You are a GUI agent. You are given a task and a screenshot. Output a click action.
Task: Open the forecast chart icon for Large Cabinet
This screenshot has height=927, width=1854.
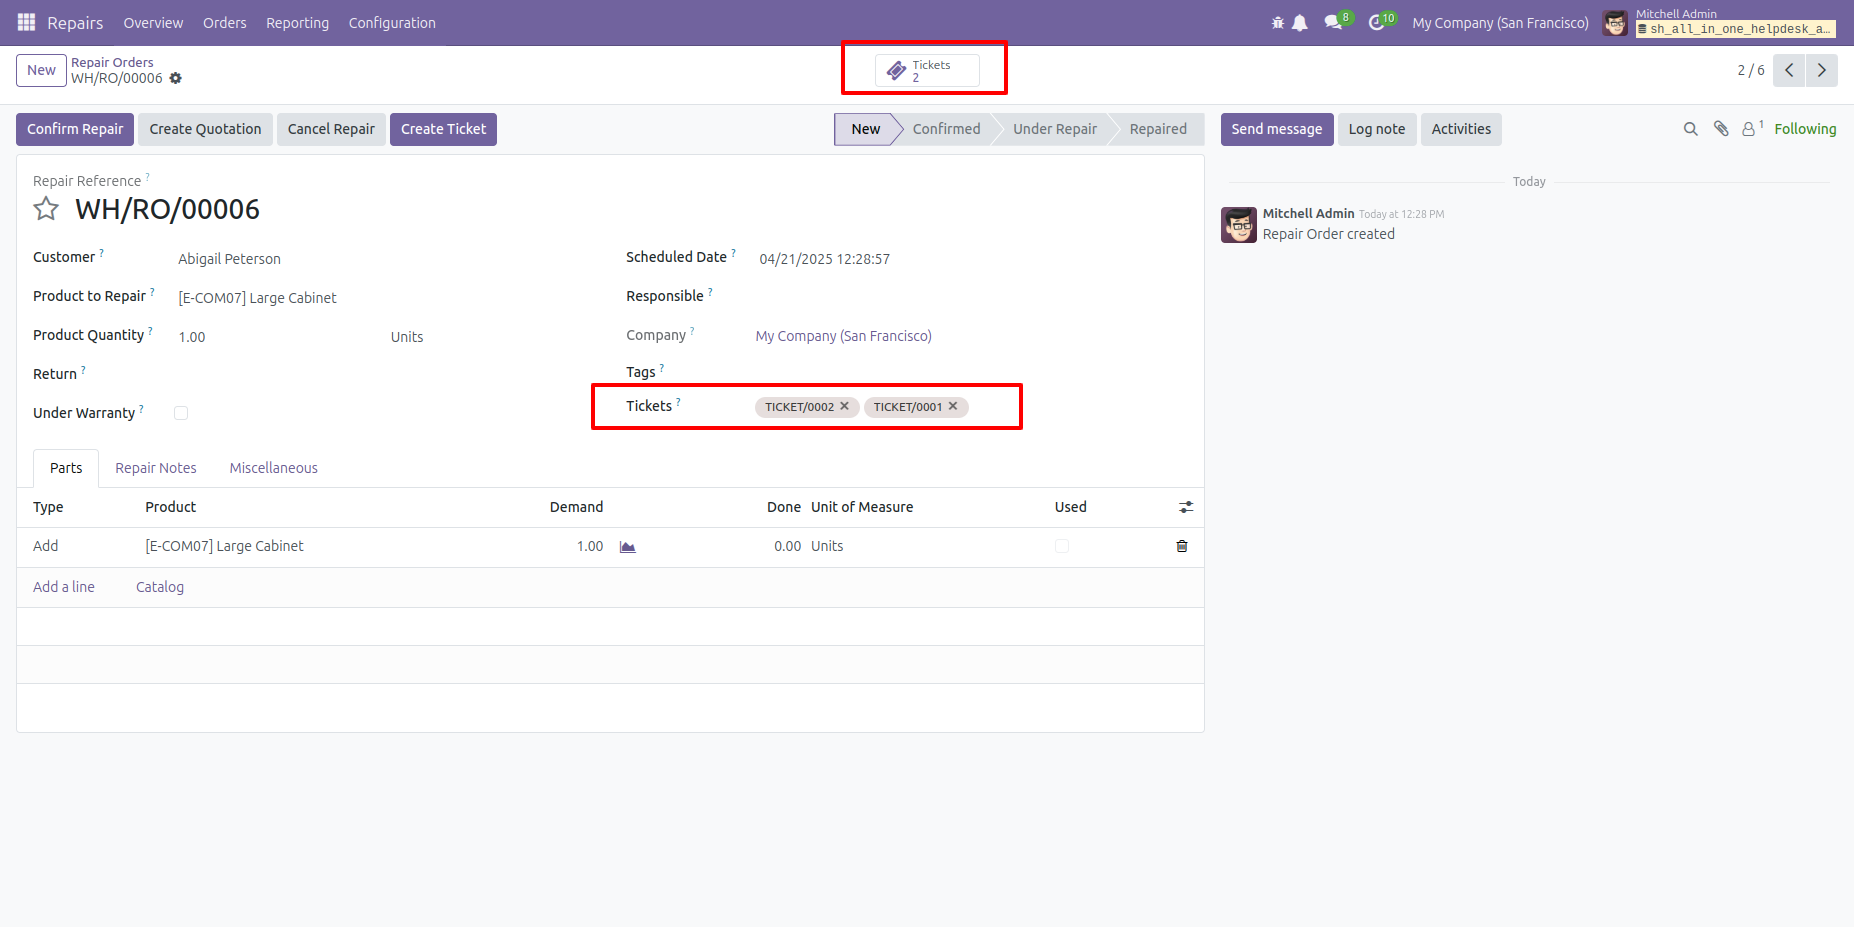(x=628, y=547)
